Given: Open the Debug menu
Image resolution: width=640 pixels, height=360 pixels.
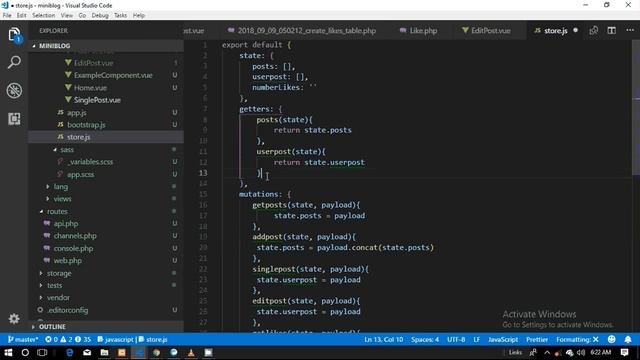Looking at the screenshot, I should (100, 16).
